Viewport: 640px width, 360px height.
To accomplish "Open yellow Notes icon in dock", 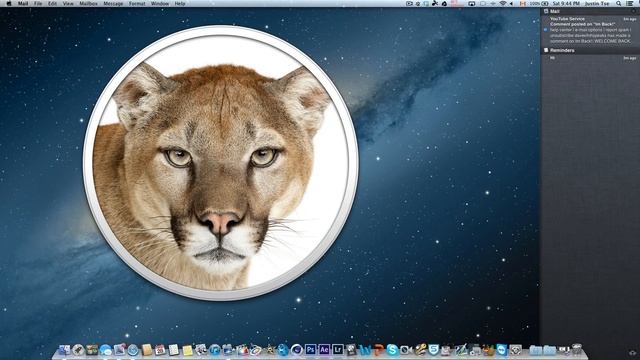I will [187, 350].
